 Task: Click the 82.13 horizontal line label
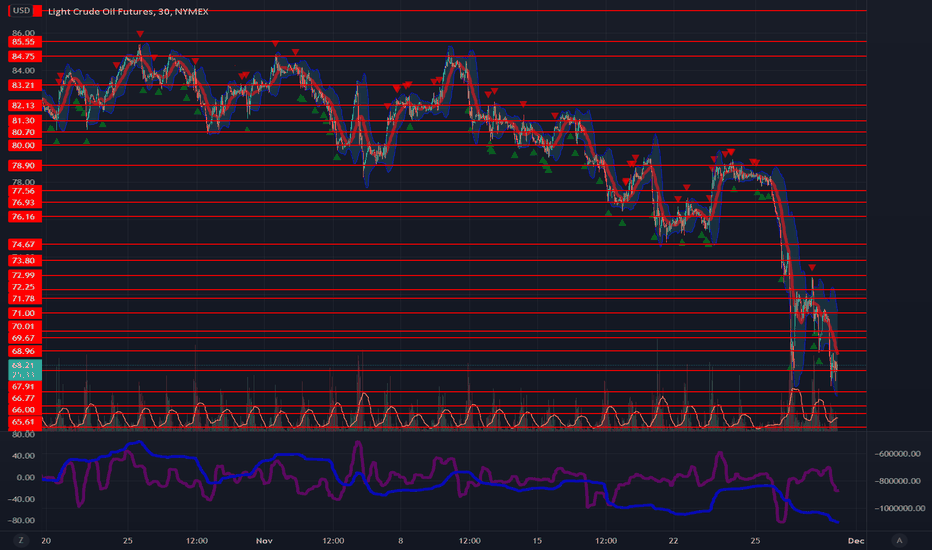[24, 105]
